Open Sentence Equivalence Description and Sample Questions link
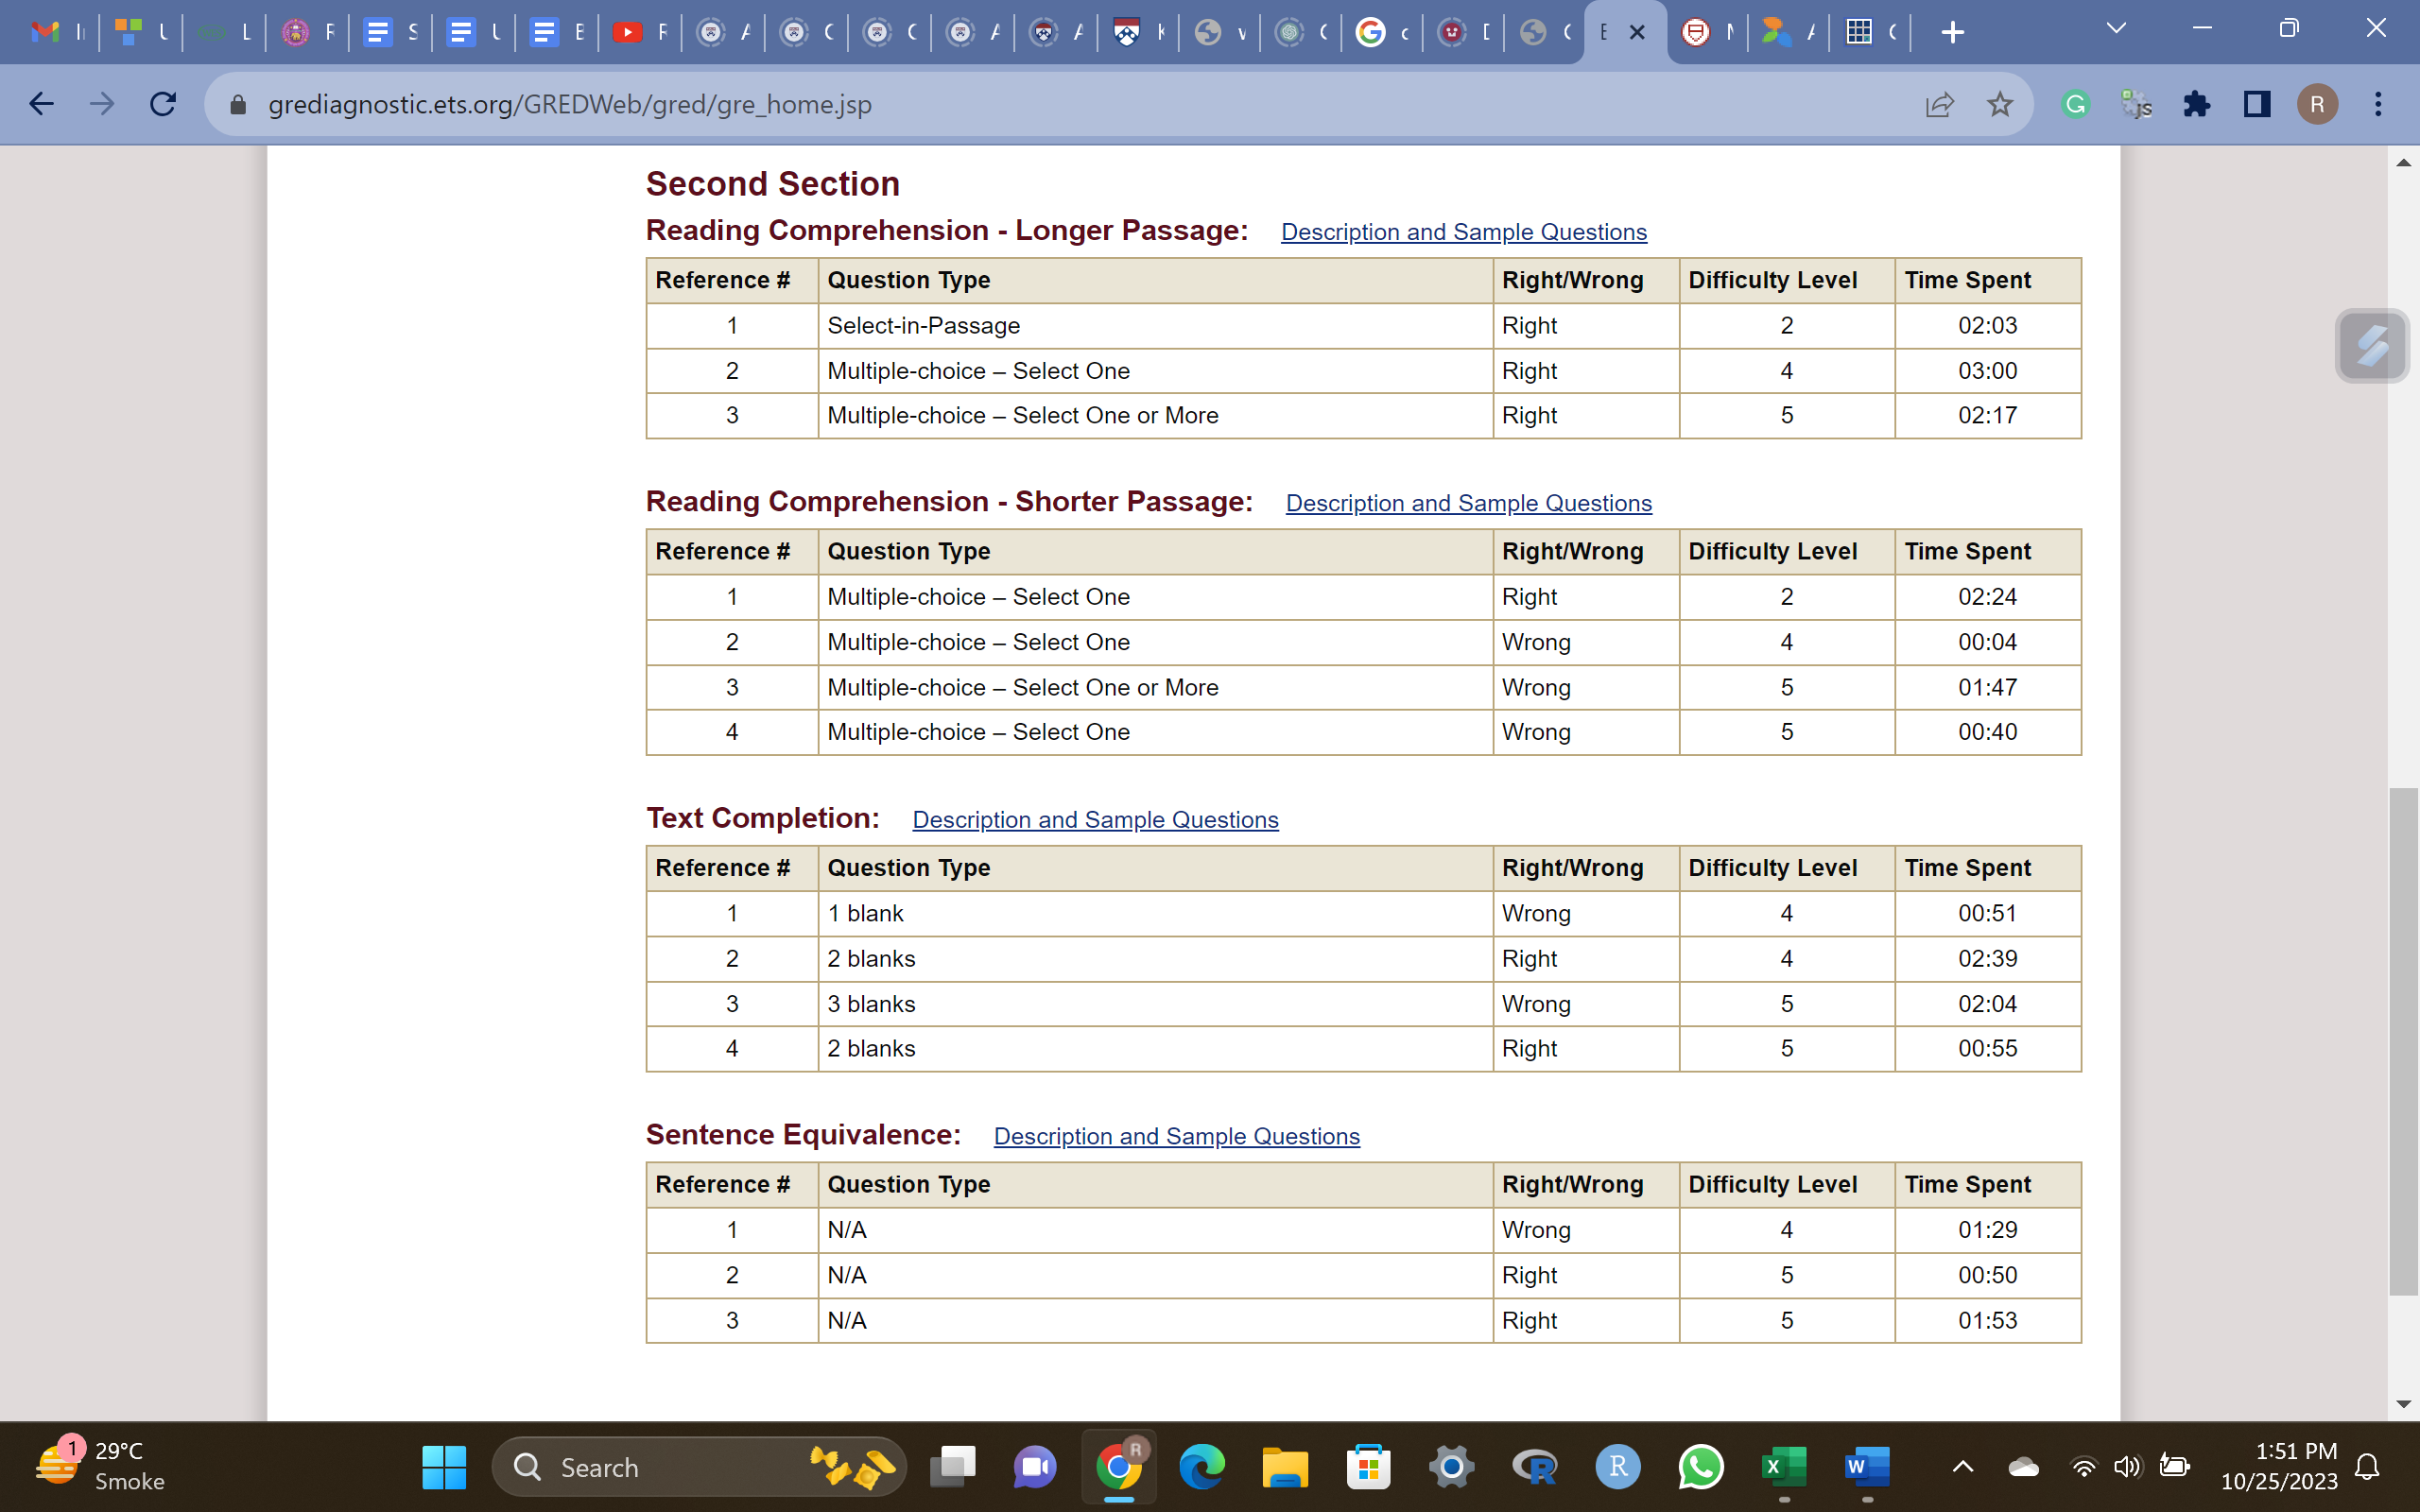This screenshot has width=2420, height=1512. coord(1176,1137)
